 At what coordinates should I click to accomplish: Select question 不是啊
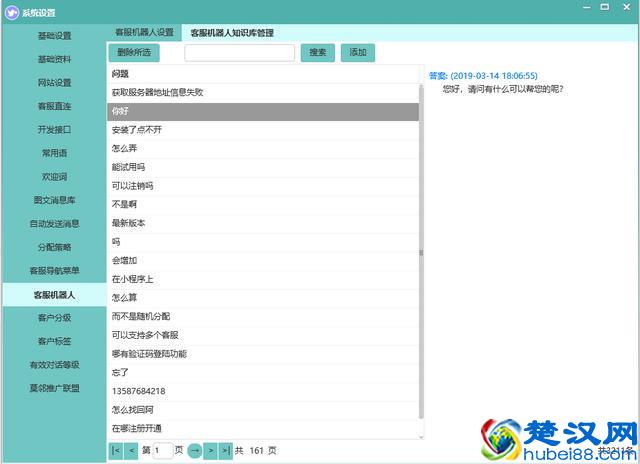tap(263, 204)
